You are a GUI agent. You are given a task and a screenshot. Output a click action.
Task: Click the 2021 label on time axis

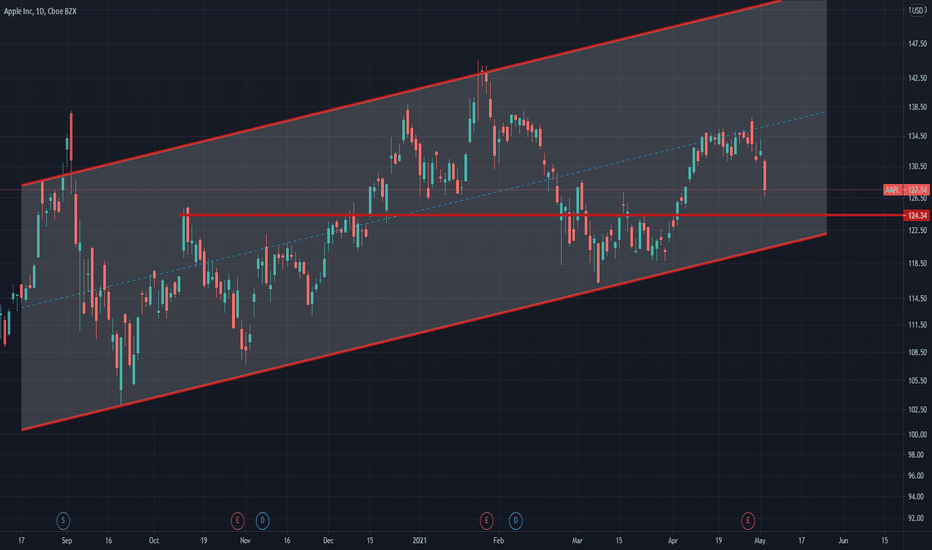click(x=420, y=540)
